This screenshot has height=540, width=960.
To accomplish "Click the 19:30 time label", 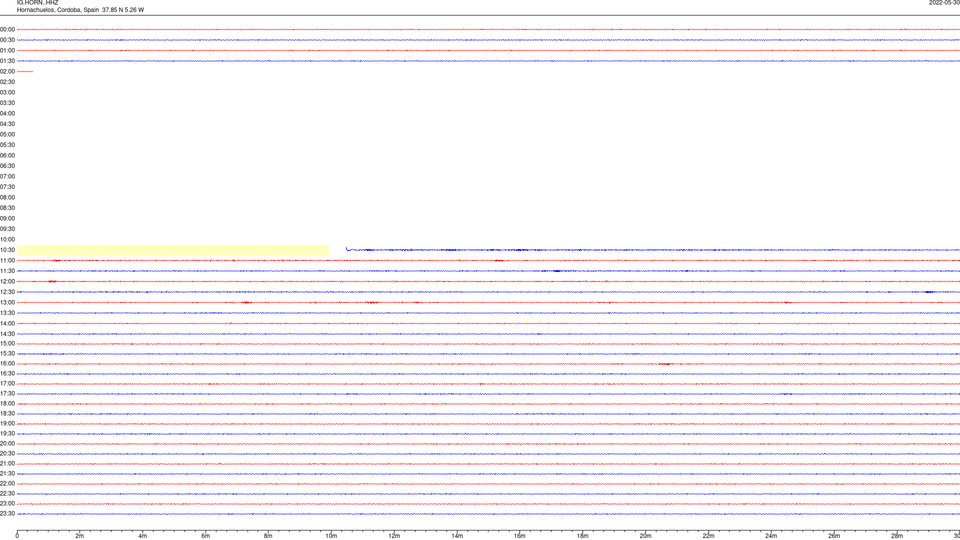I will (7, 433).
